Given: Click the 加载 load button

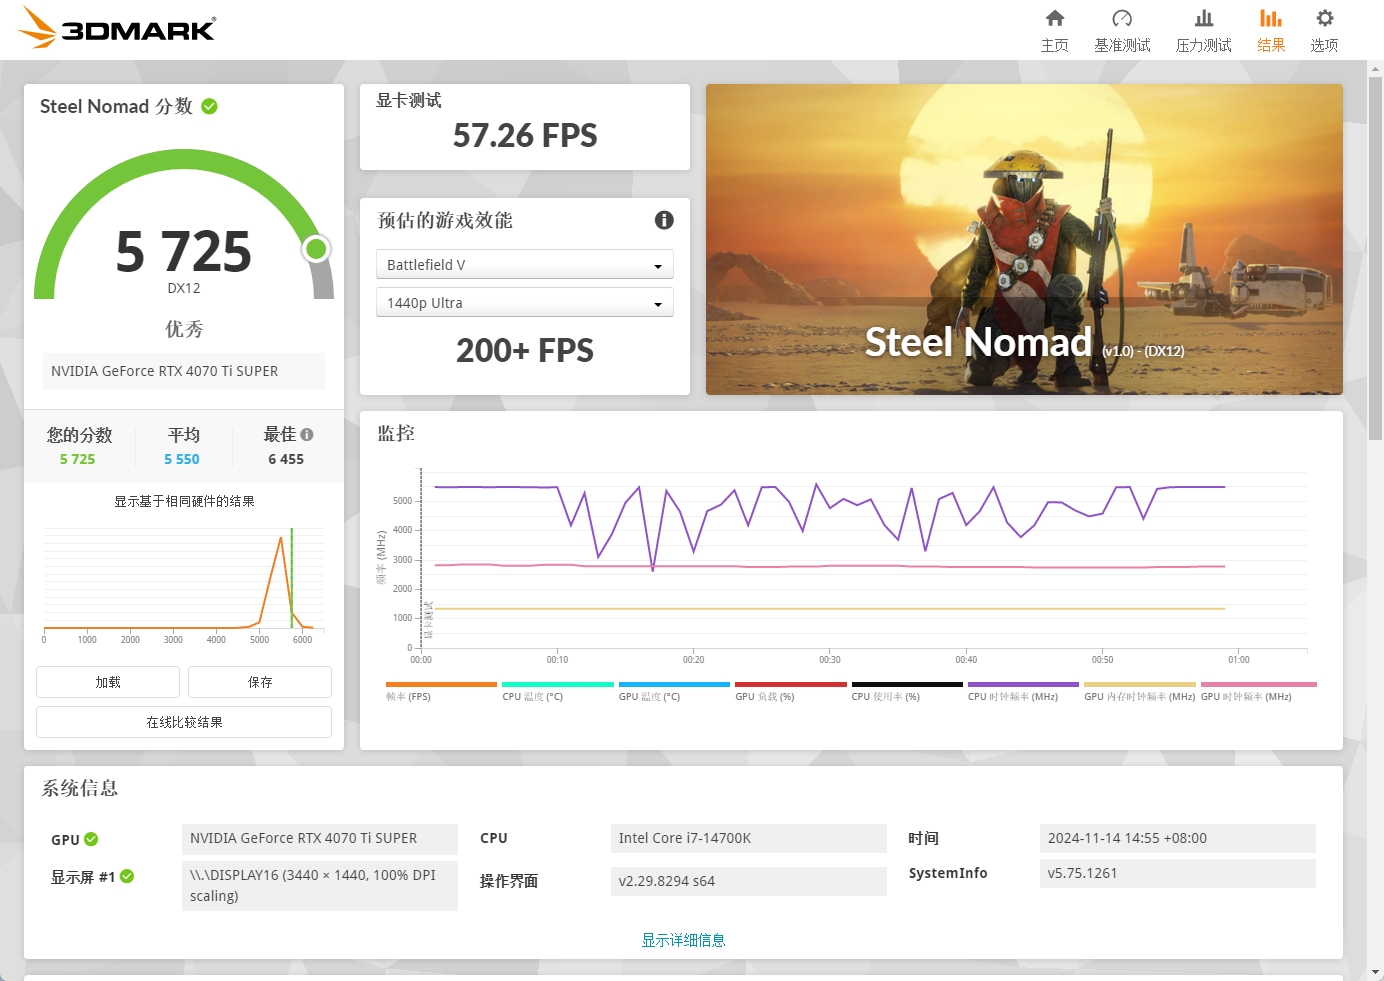Looking at the screenshot, I should click(108, 682).
